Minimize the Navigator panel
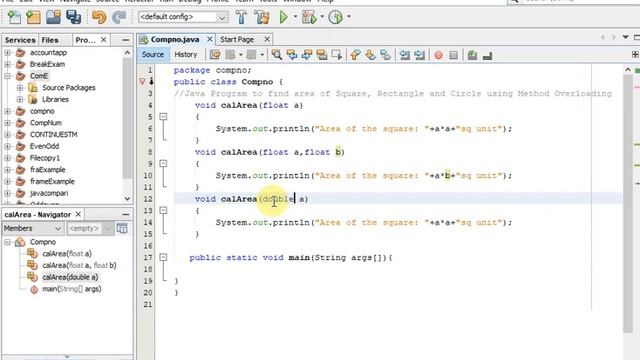 pos(125,214)
